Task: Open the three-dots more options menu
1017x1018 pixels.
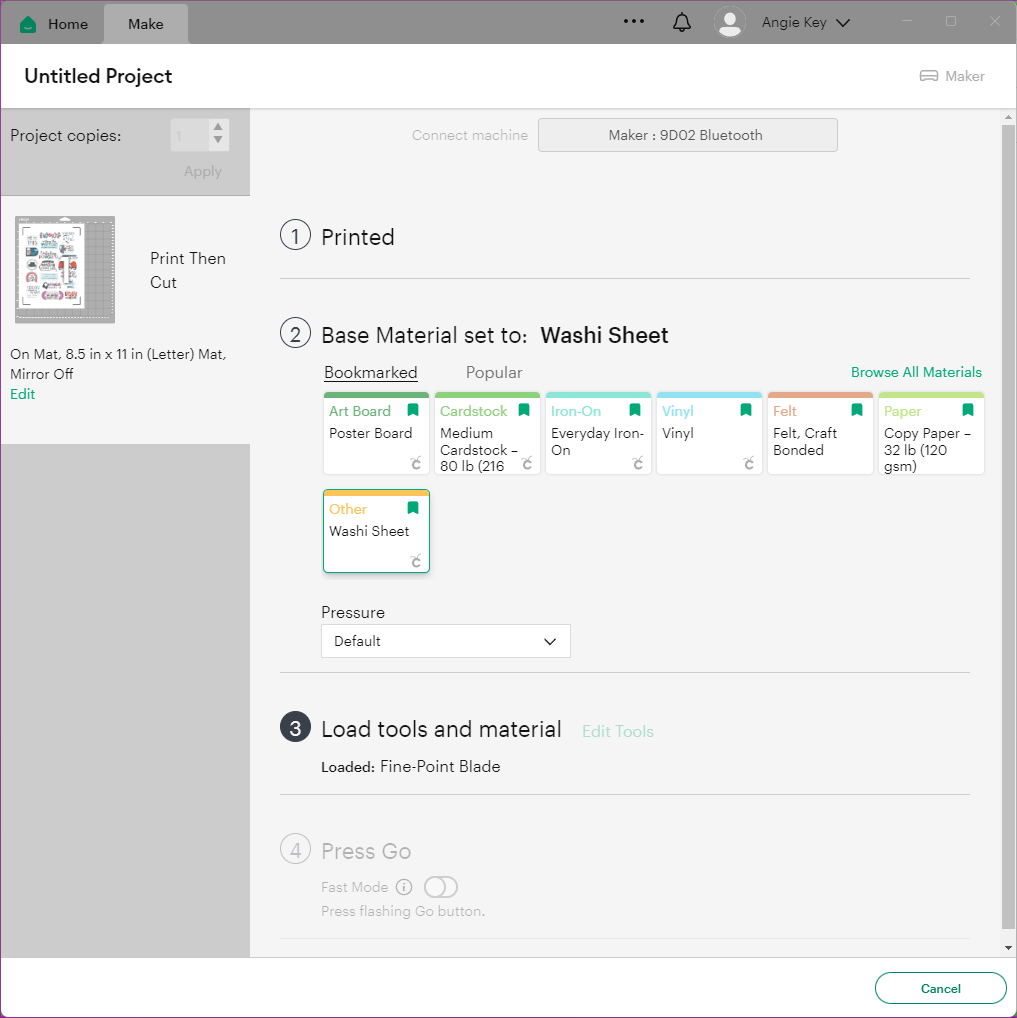Action: click(634, 21)
